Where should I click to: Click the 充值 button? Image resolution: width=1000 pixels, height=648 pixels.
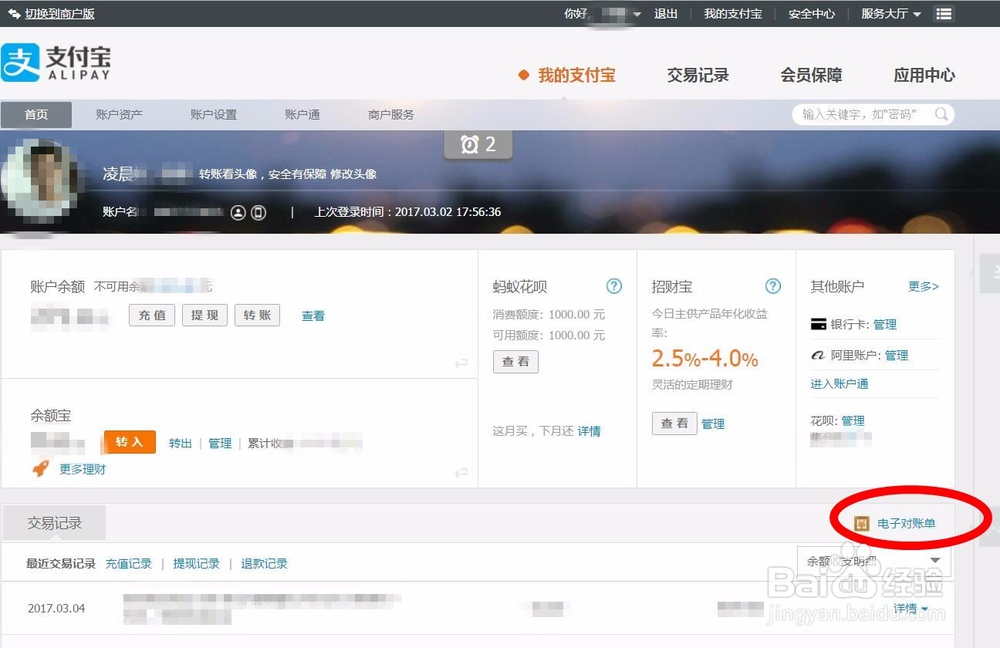tap(152, 315)
